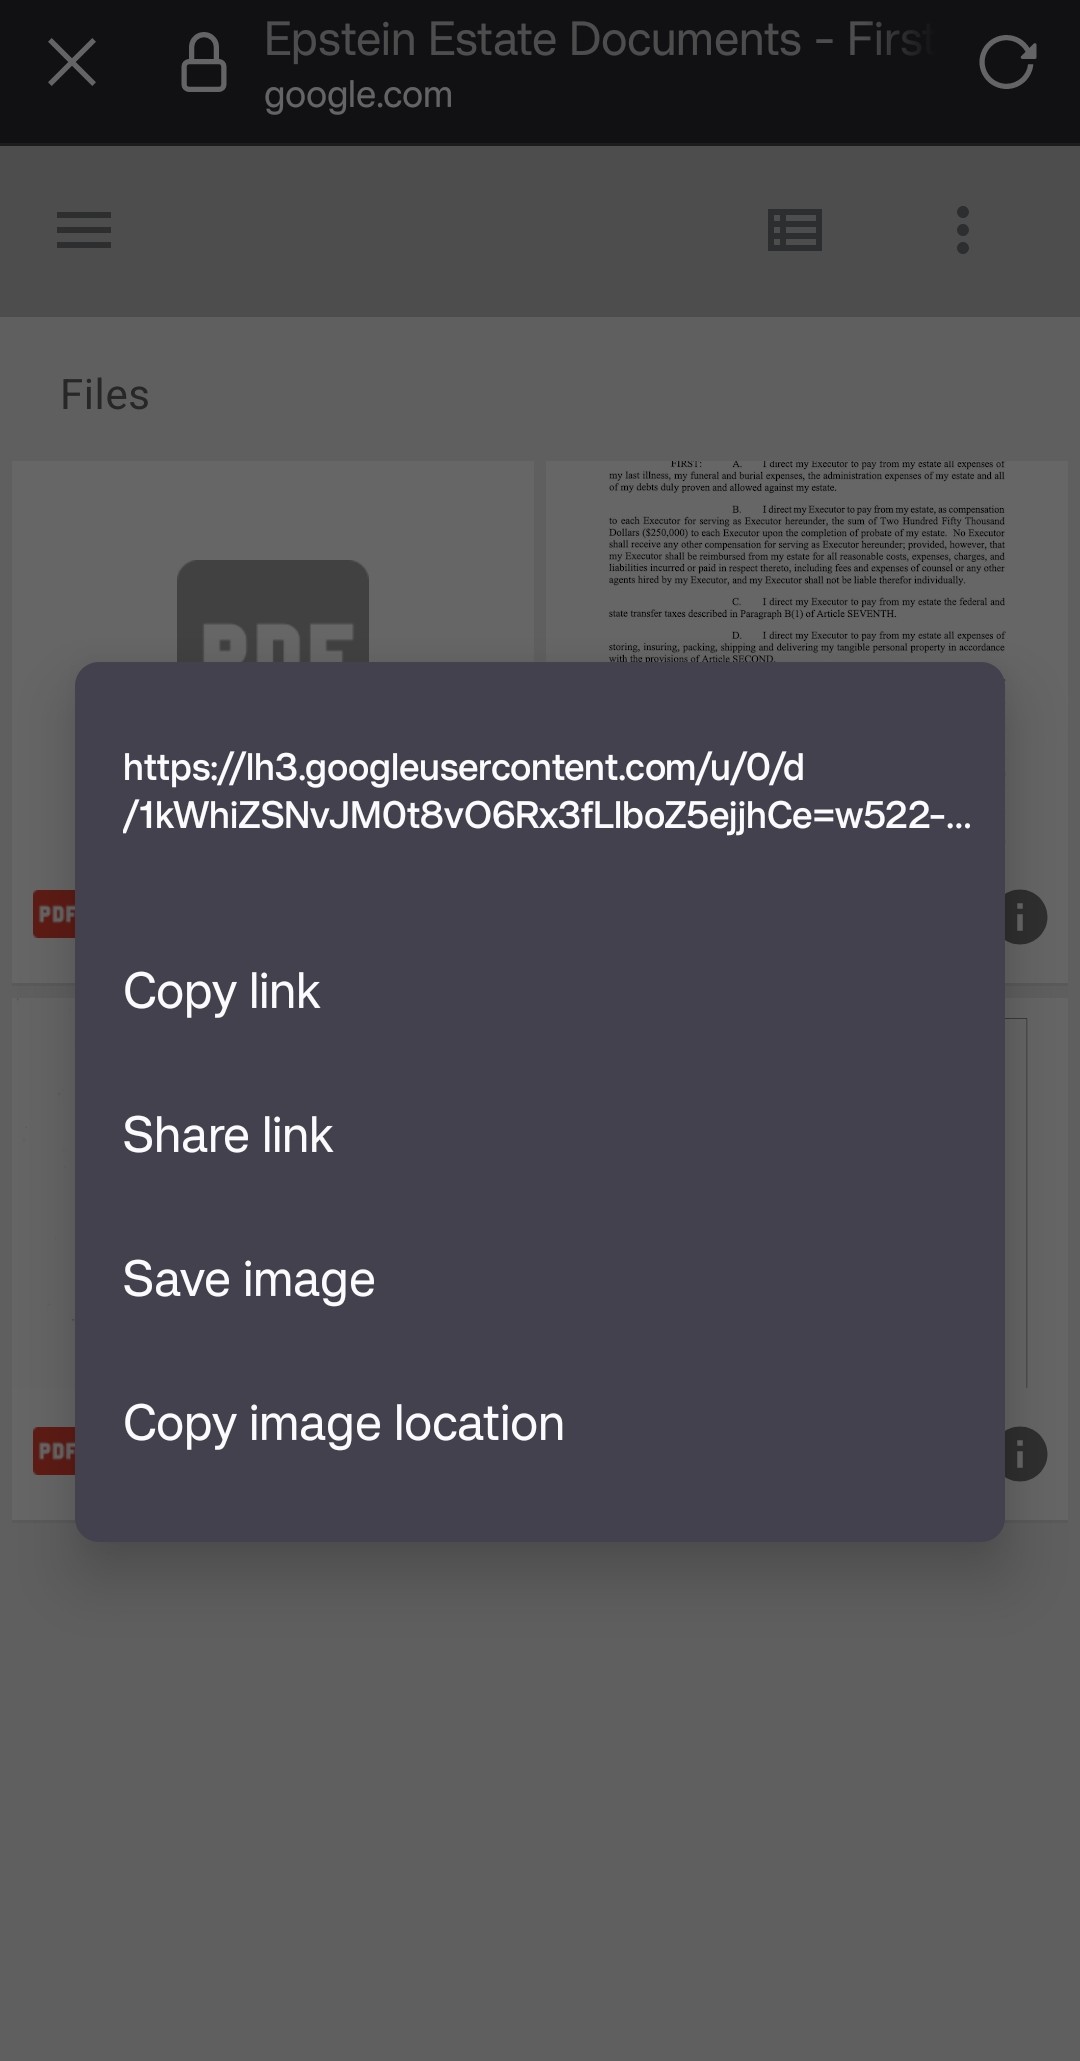Reload the page using the refresh icon
The width and height of the screenshot is (1080, 2061).
1007,63
